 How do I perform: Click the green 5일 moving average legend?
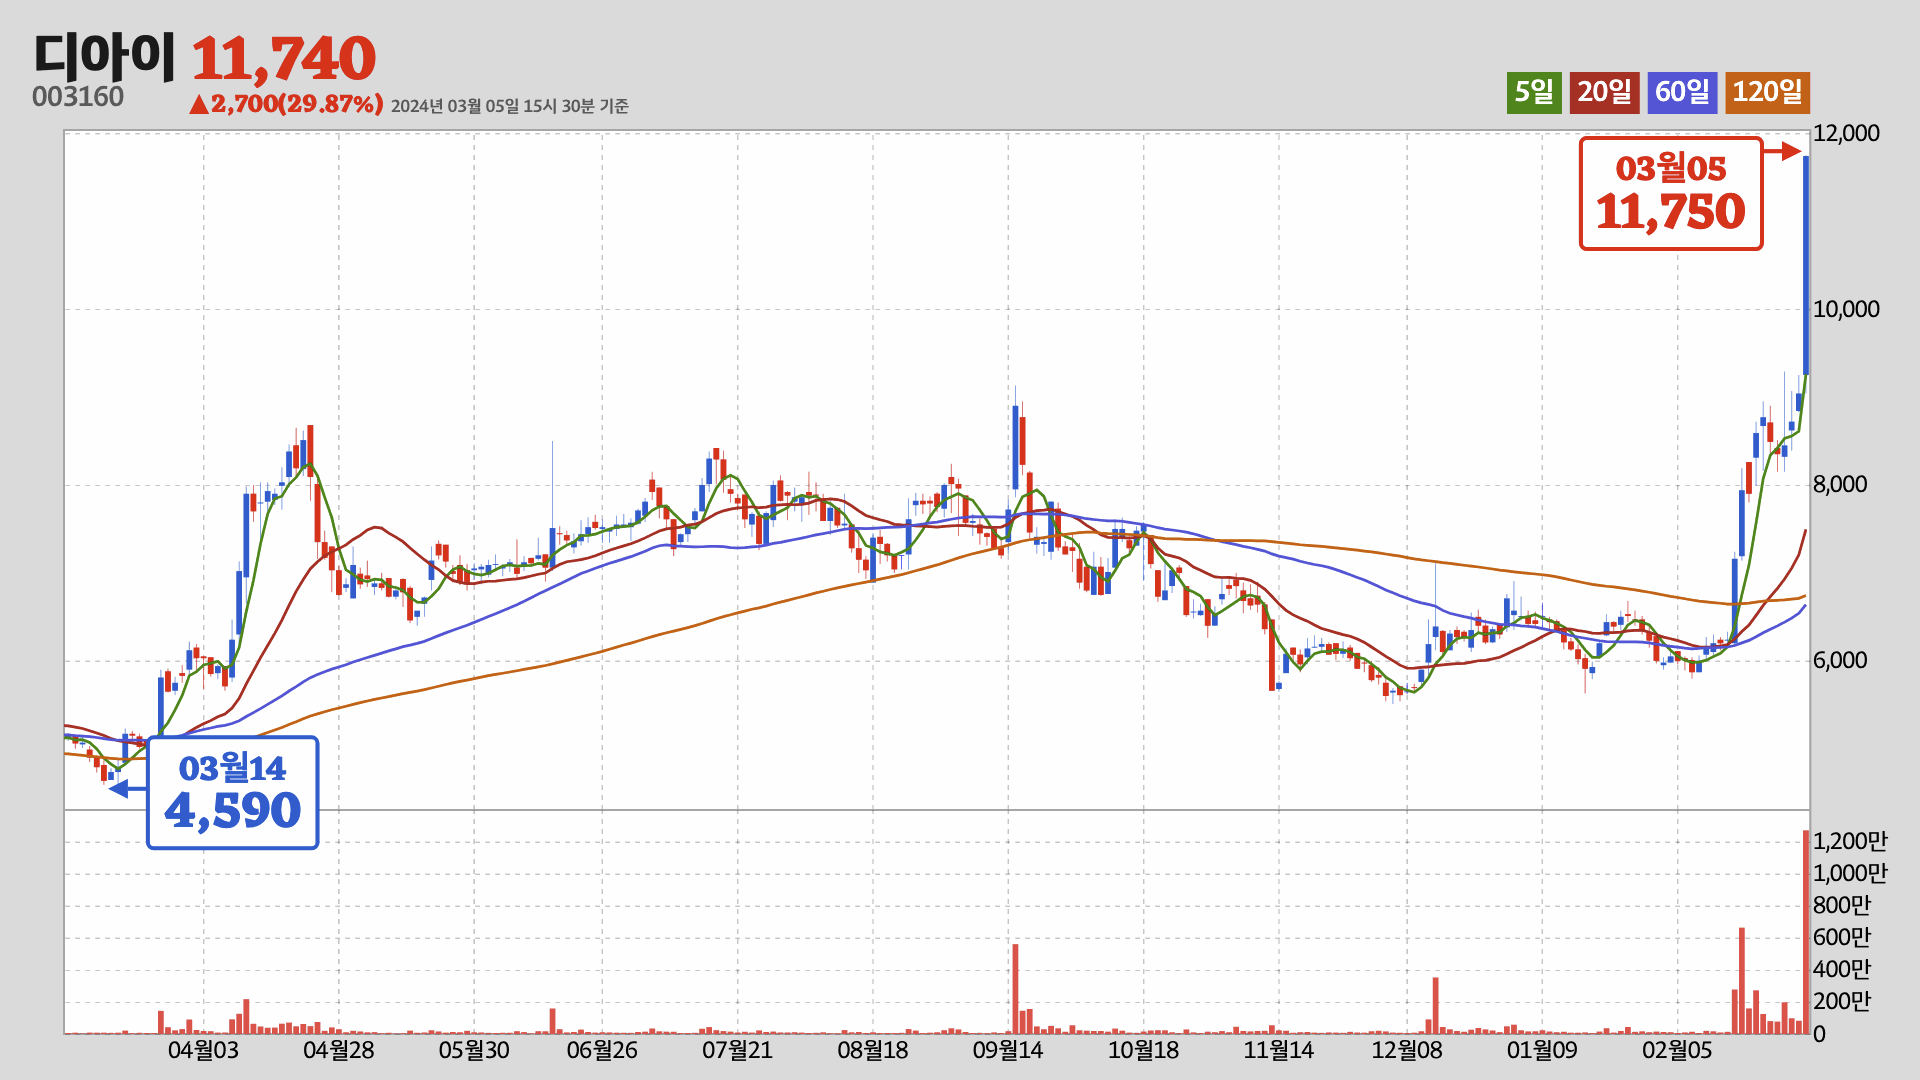[x=1534, y=93]
